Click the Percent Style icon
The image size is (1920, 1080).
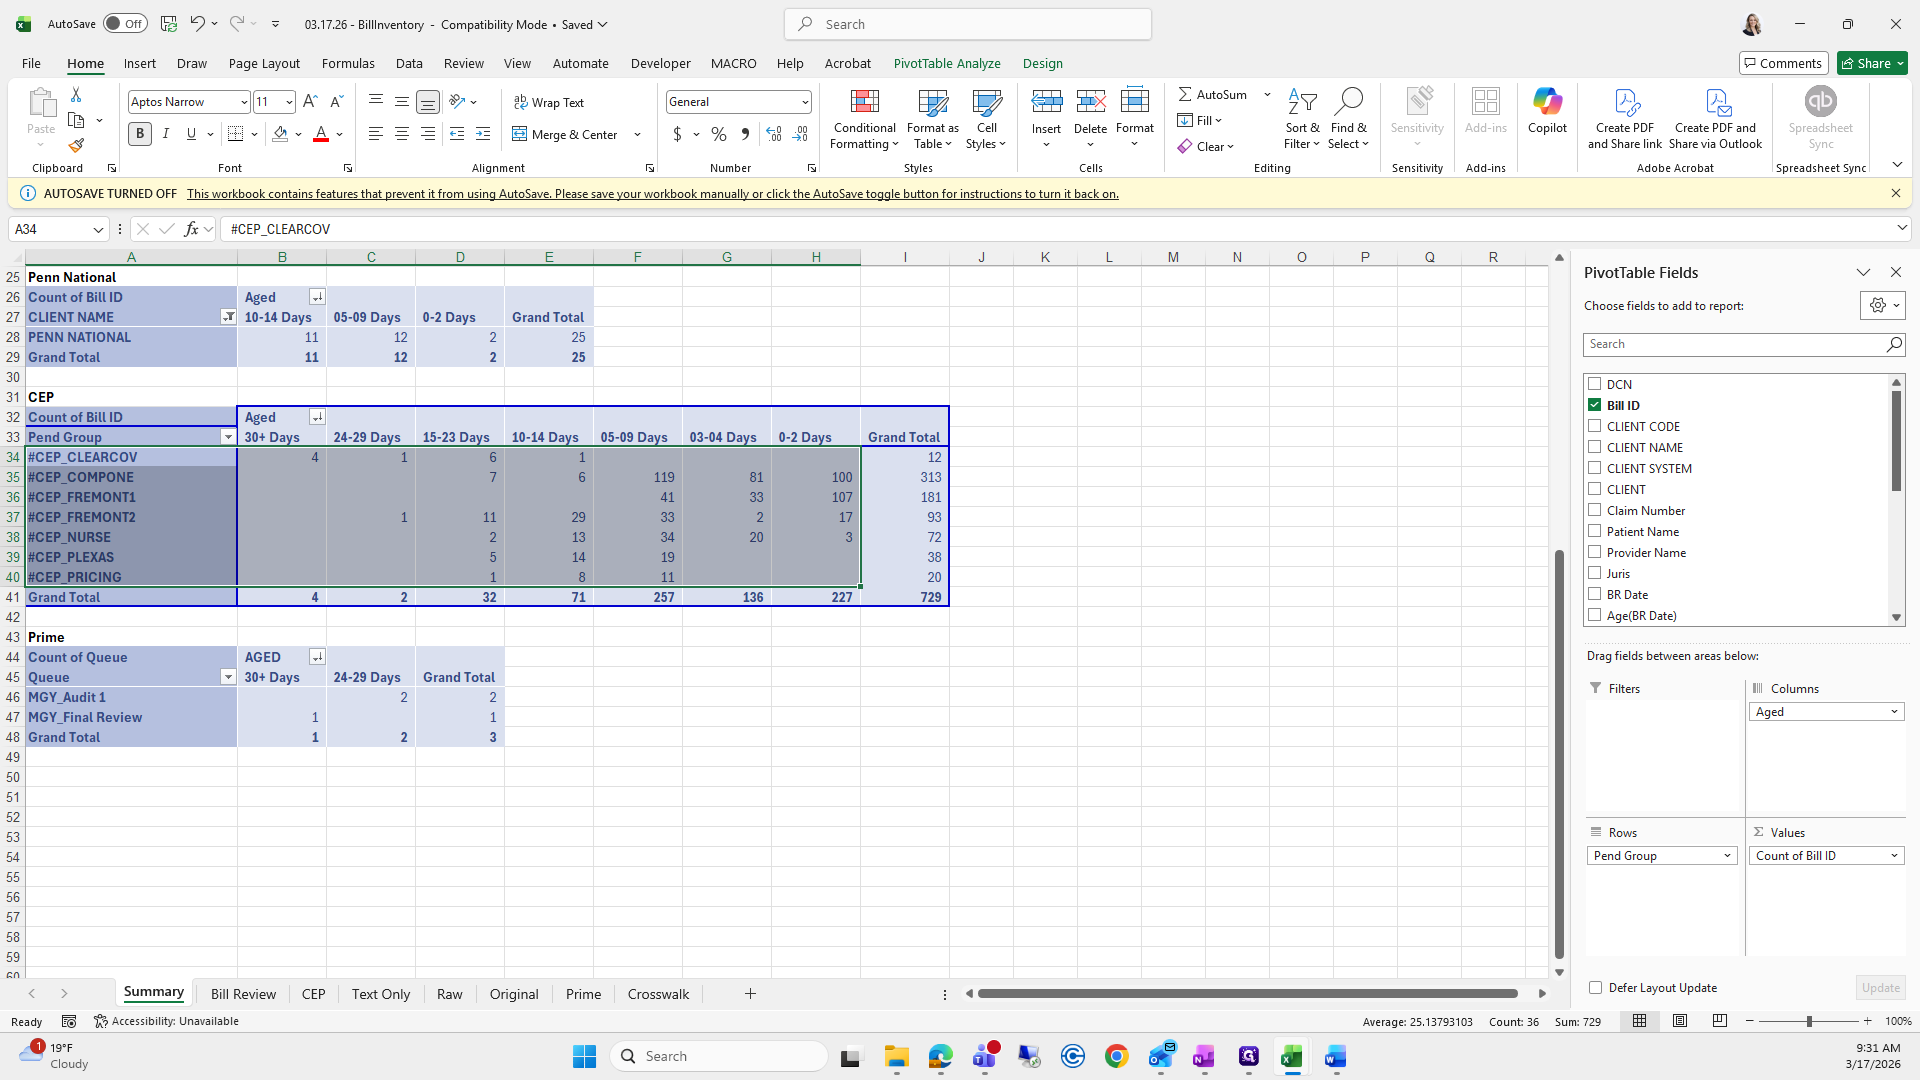click(718, 134)
